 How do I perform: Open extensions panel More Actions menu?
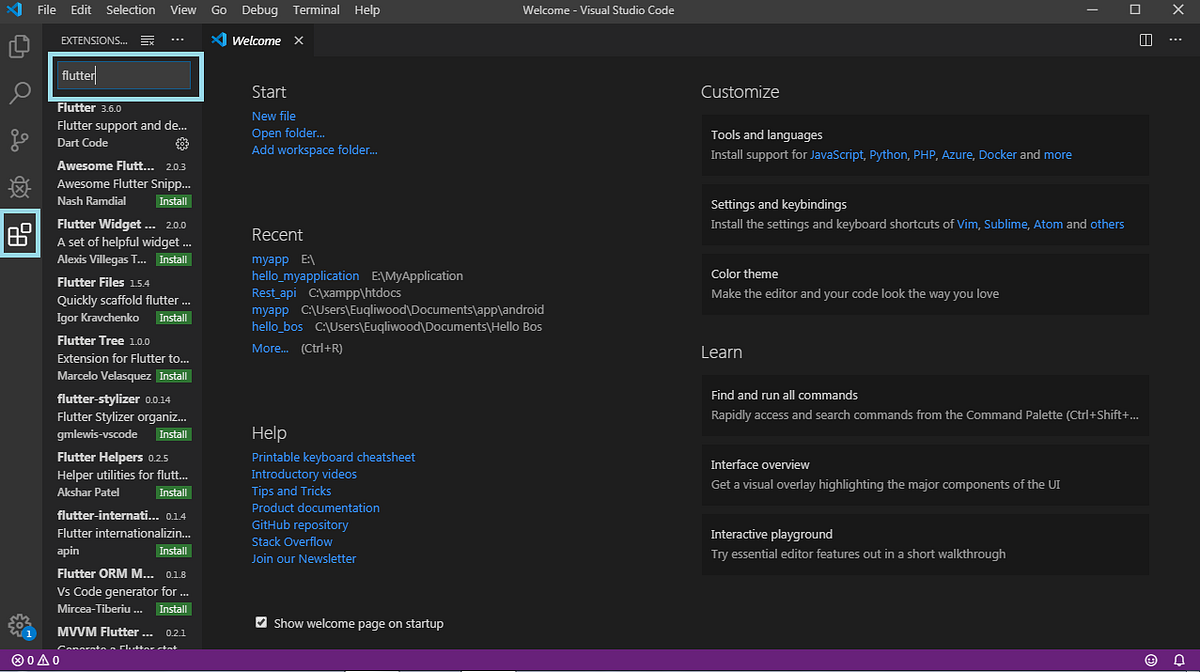coord(177,40)
